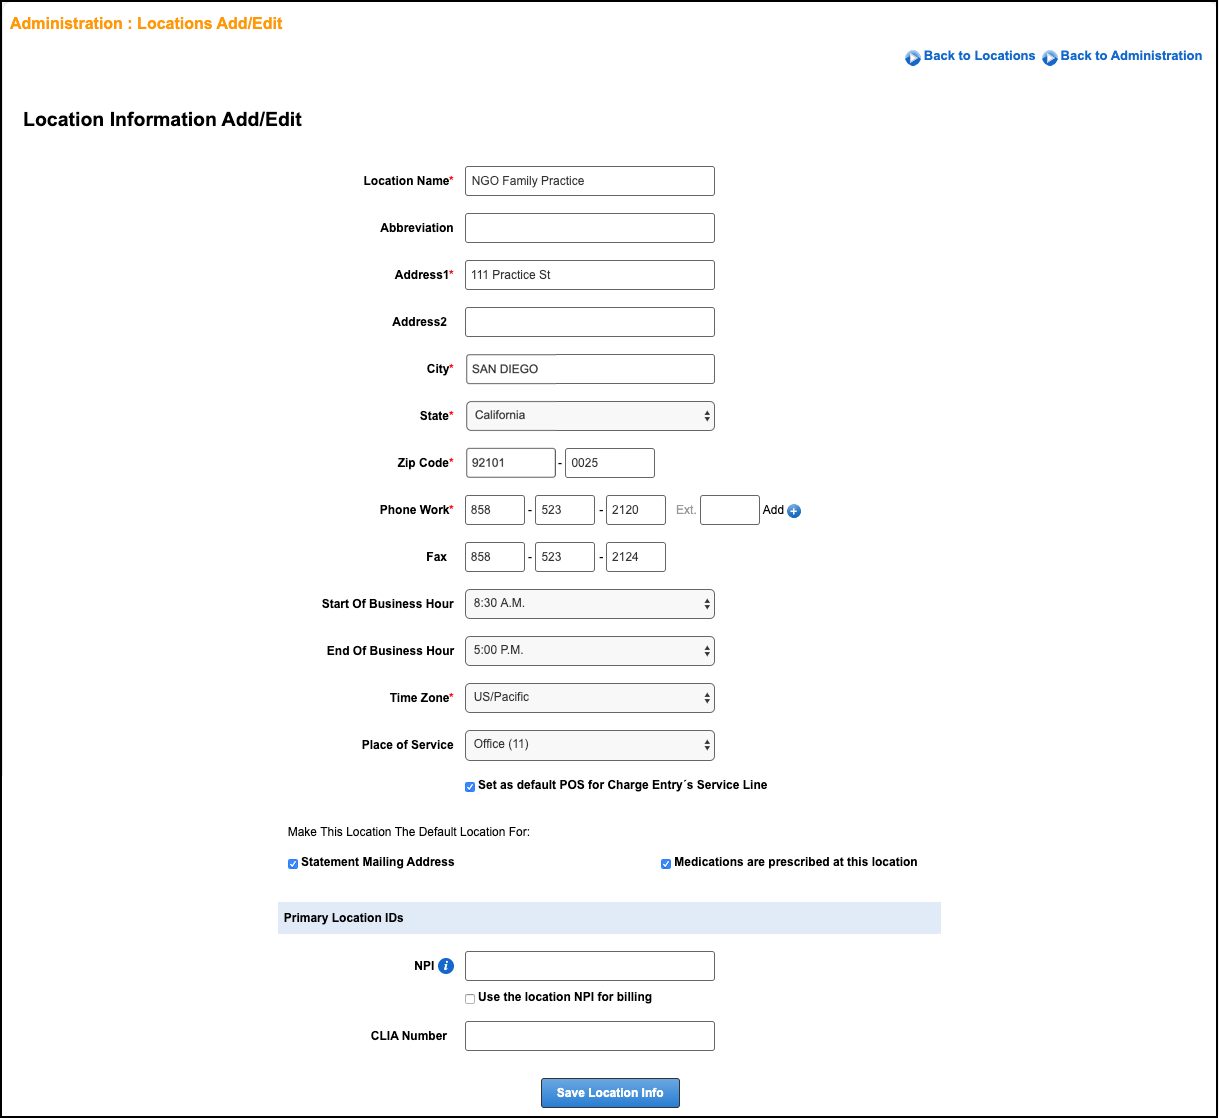Focus the CLIA Number field

[590, 1036]
